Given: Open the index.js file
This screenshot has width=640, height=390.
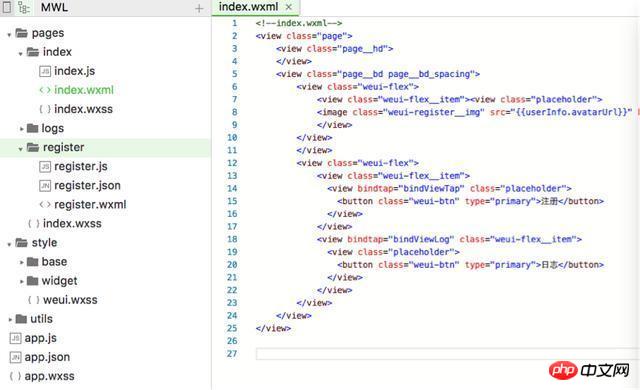Looking at the screenshot, I should [x=74, y=71].
